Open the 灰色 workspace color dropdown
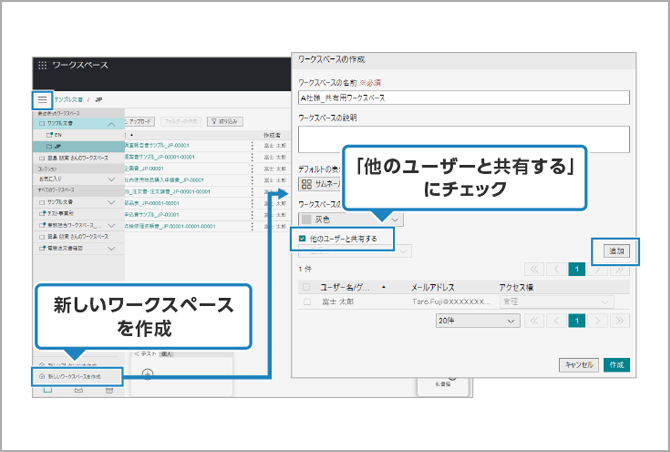Viewport: 670px width, 452px height. coord(350,220)
